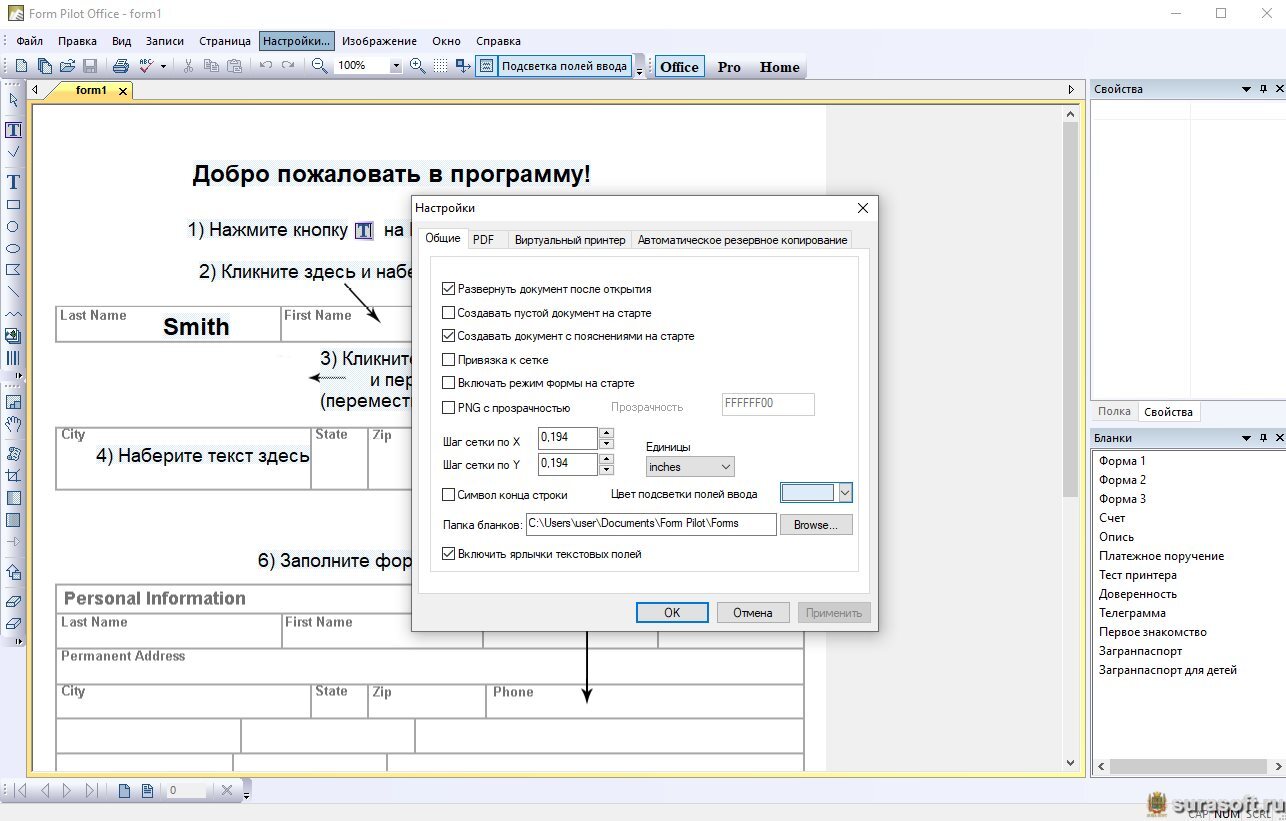Toggle the grid display icon
Image resolution: width=1286 pixels, height=821 pixels.
pyautogui.click(x=440, y=66)
